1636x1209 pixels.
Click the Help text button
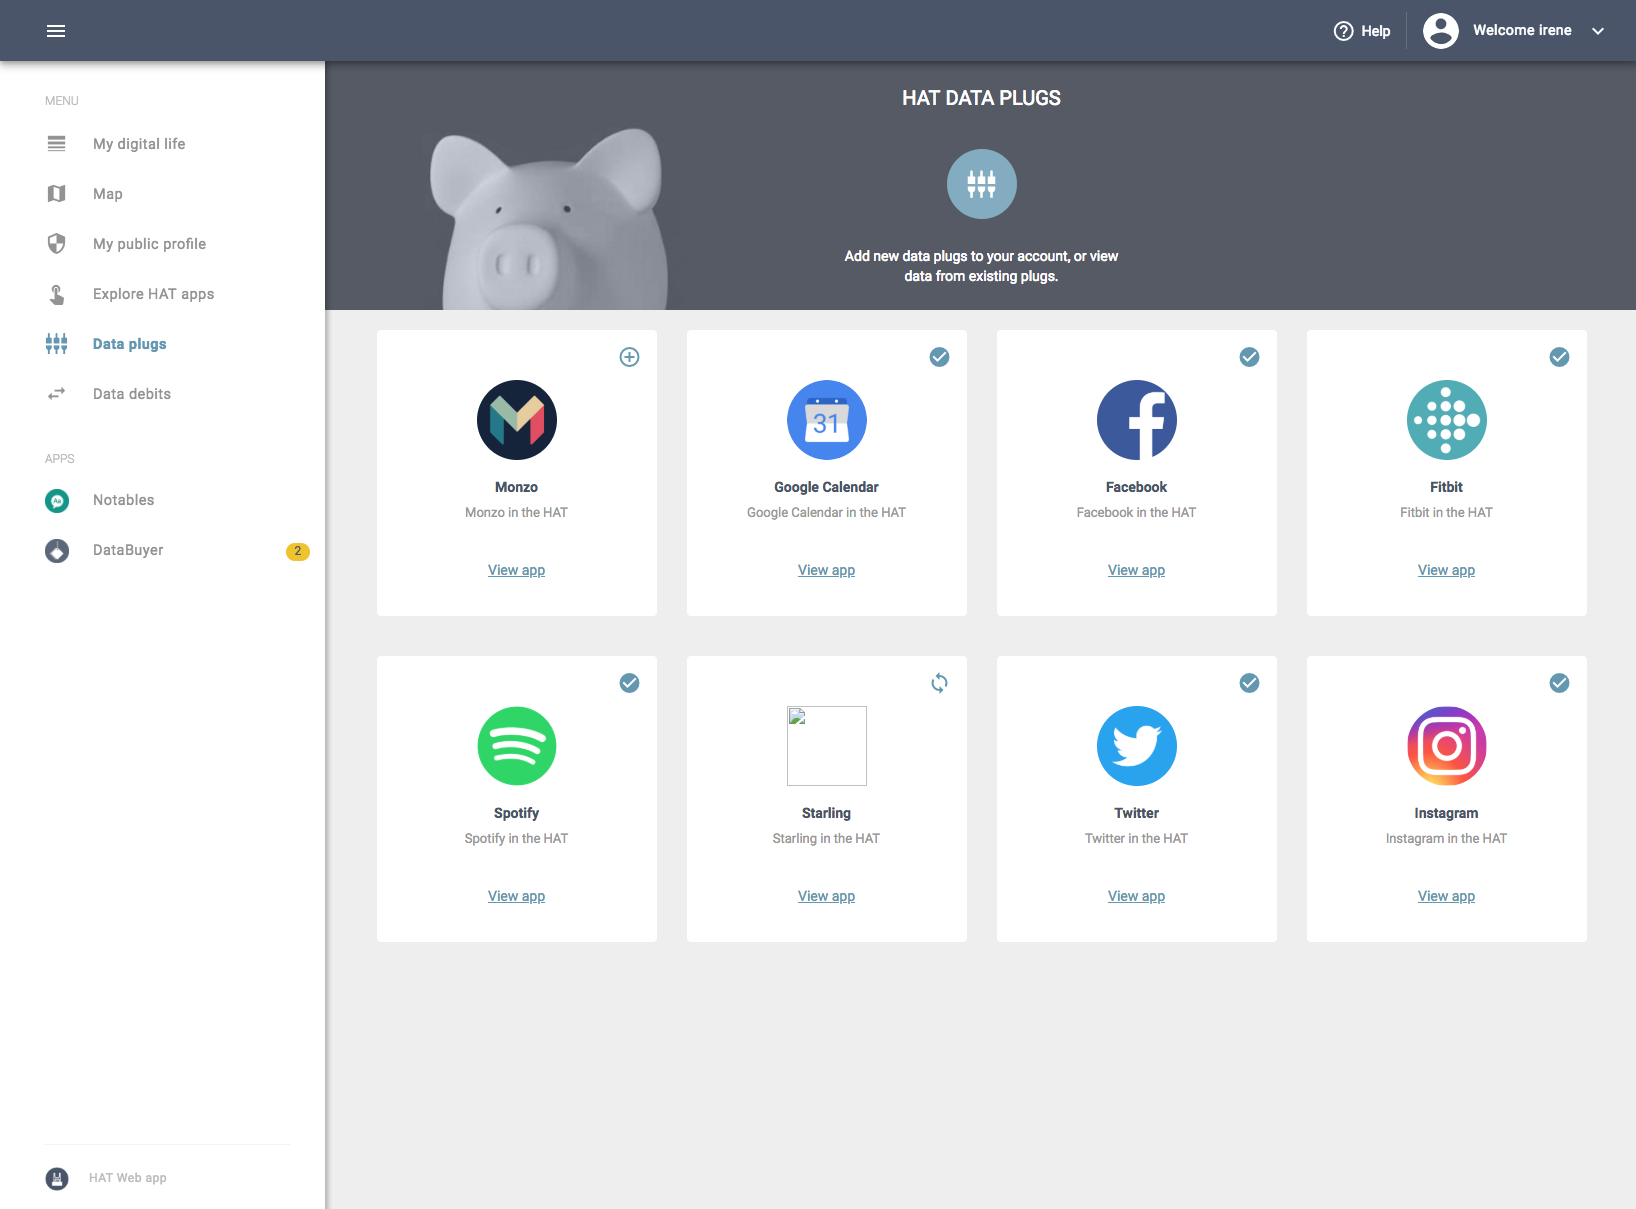1376,31
